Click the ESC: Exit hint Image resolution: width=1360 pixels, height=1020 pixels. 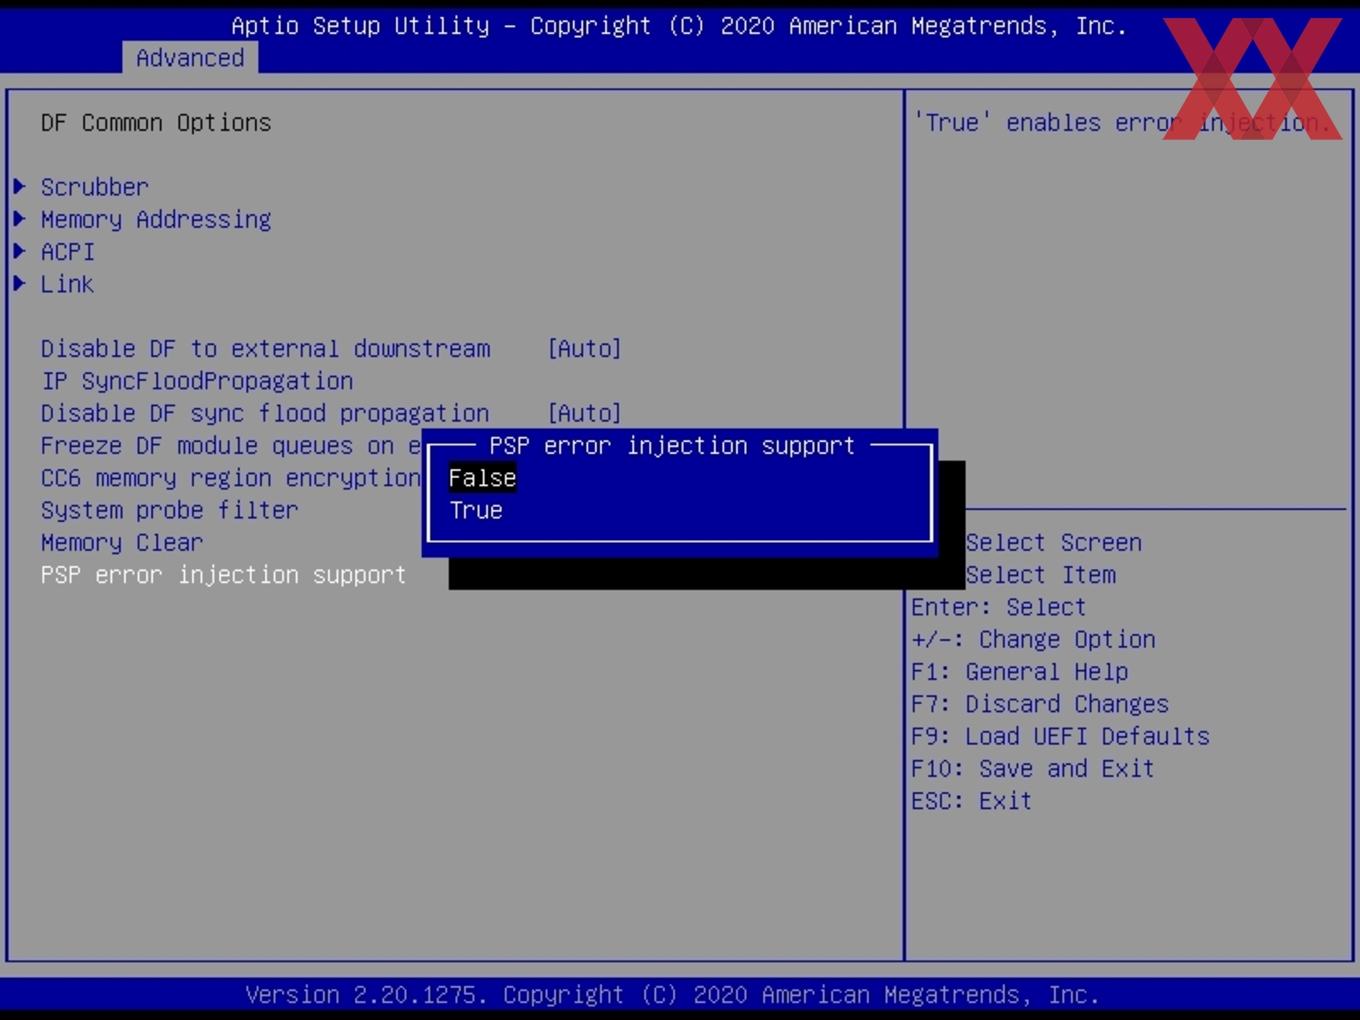pos(971,801)
